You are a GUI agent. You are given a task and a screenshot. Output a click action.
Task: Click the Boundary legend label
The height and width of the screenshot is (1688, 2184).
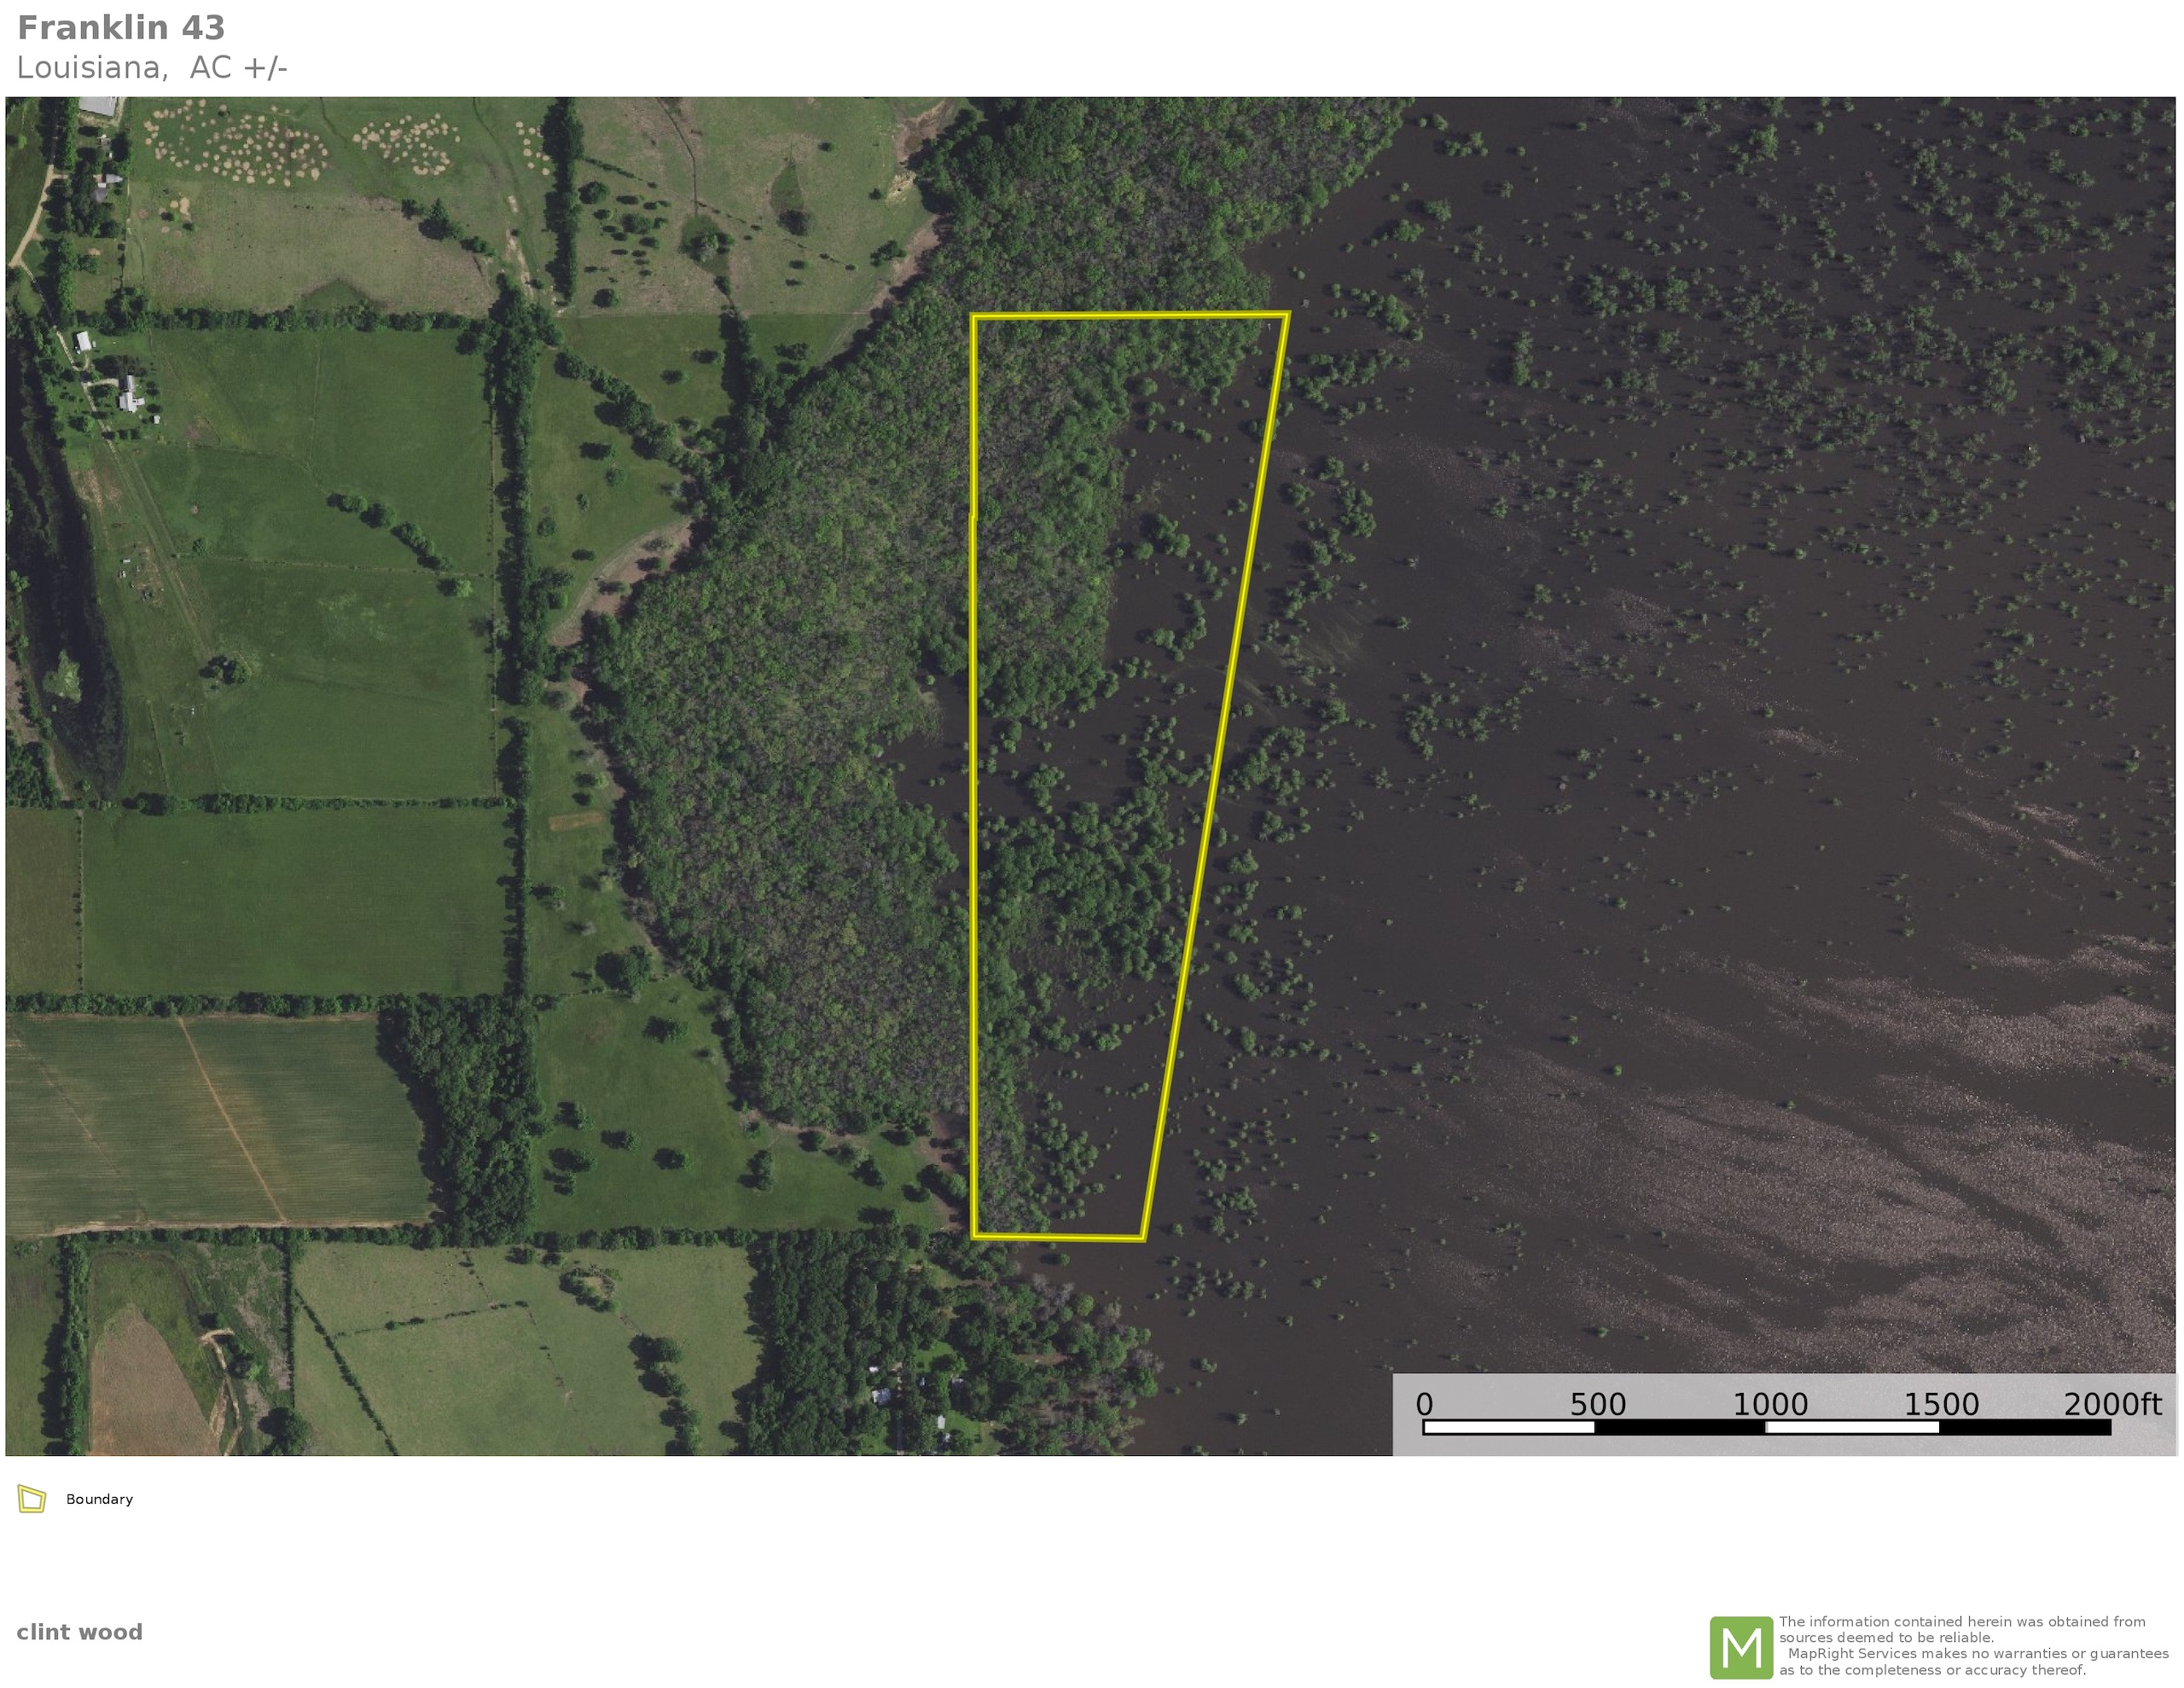point(99,1499)
